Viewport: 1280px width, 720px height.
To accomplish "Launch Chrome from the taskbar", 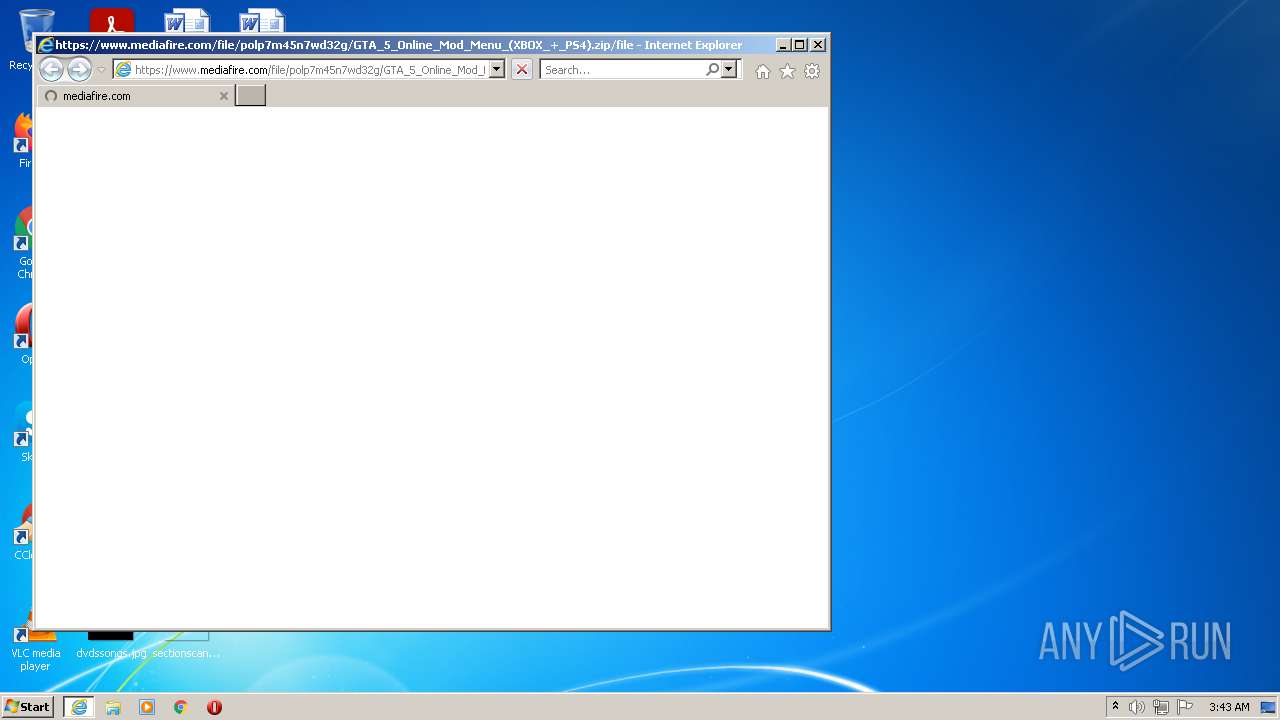I will point(181,707).
